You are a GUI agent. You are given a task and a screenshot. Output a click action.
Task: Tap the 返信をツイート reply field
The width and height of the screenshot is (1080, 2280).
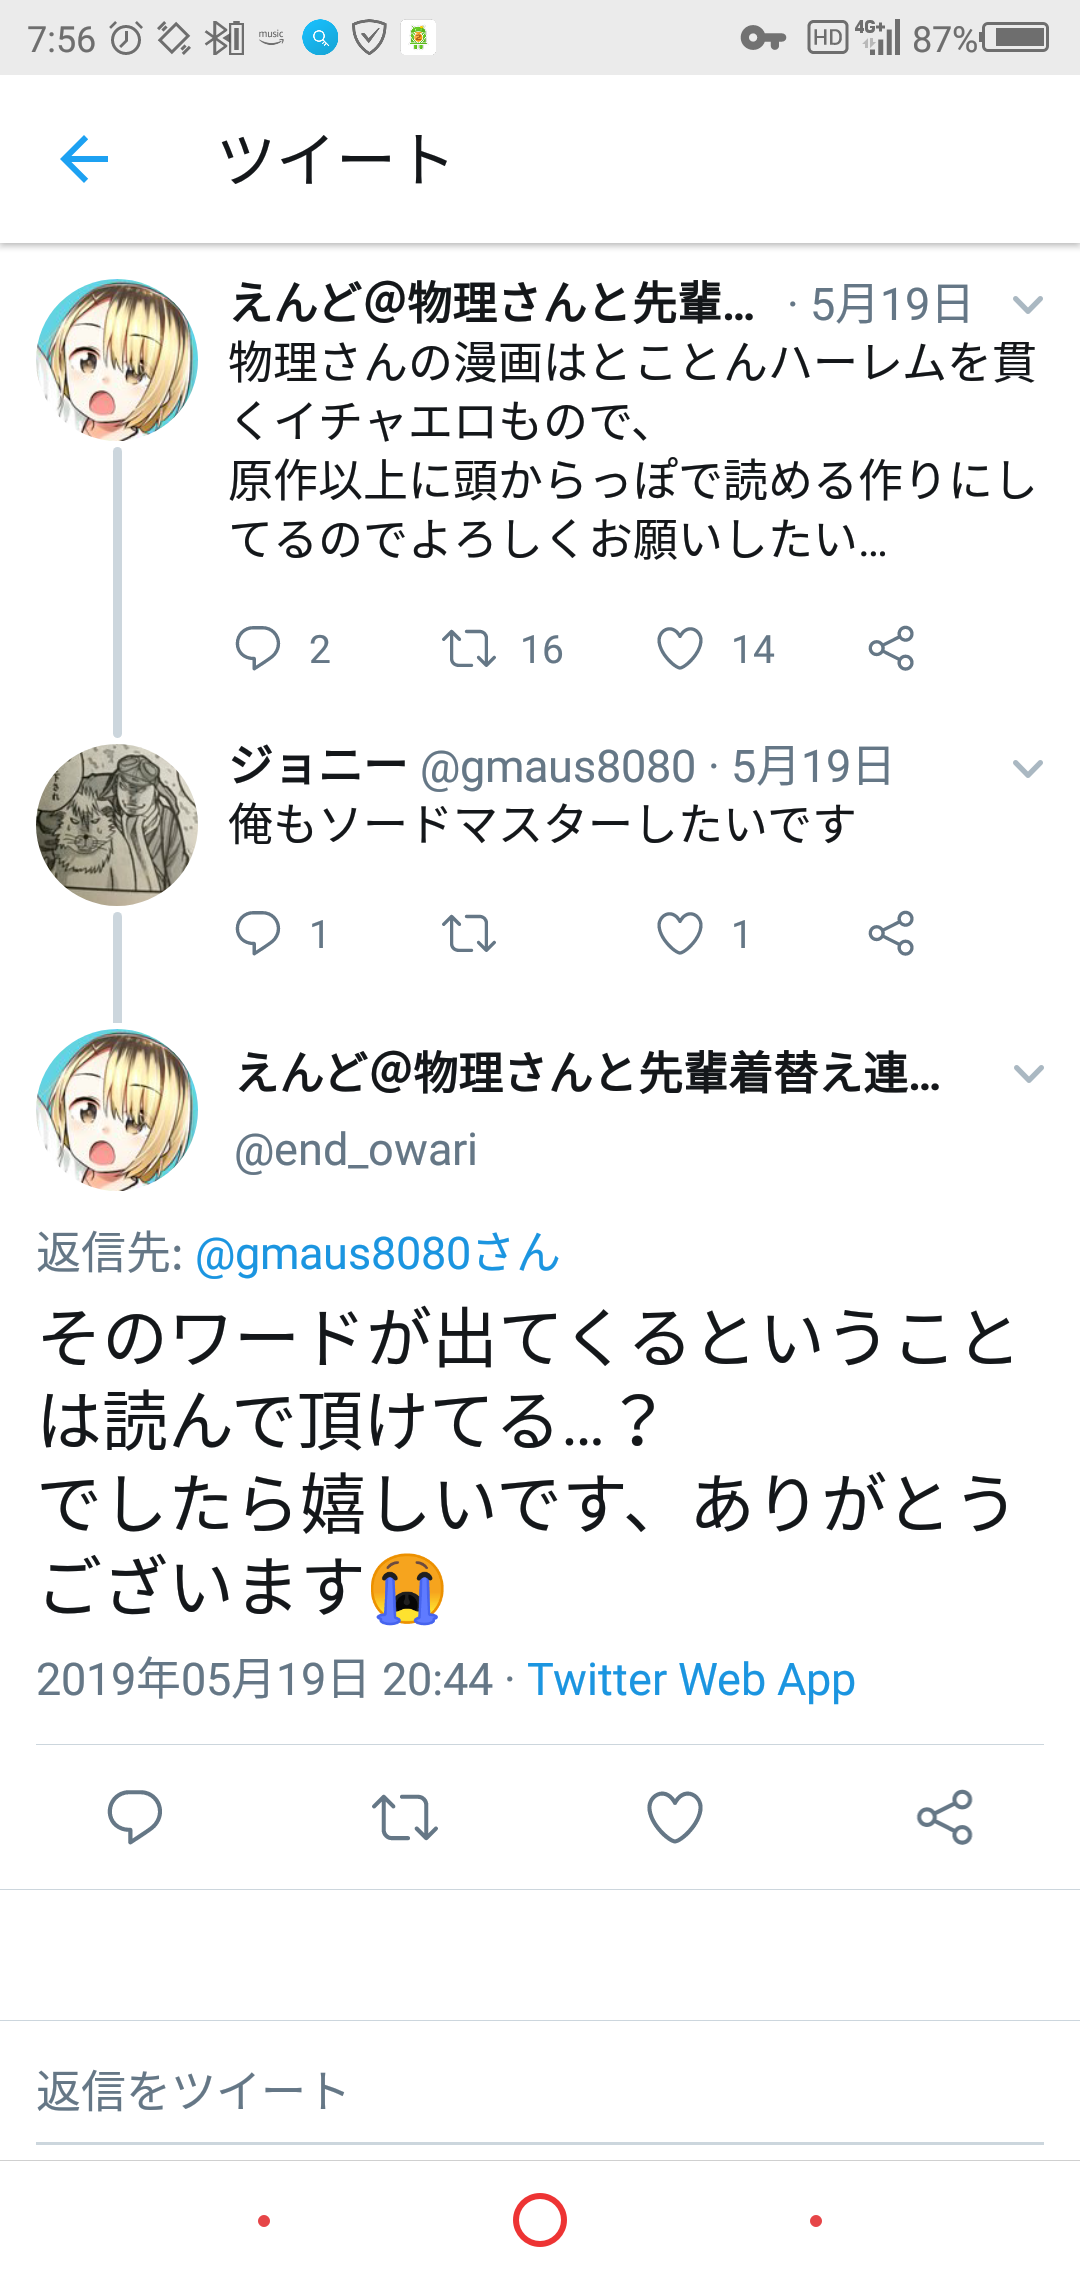point(540,2091)
